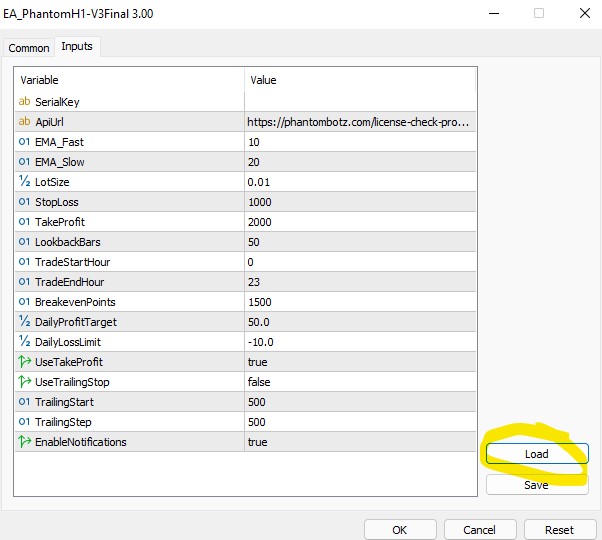Select the UseTrailingStop variable name
Screen dimensions: 602x540
click(72, 382)
